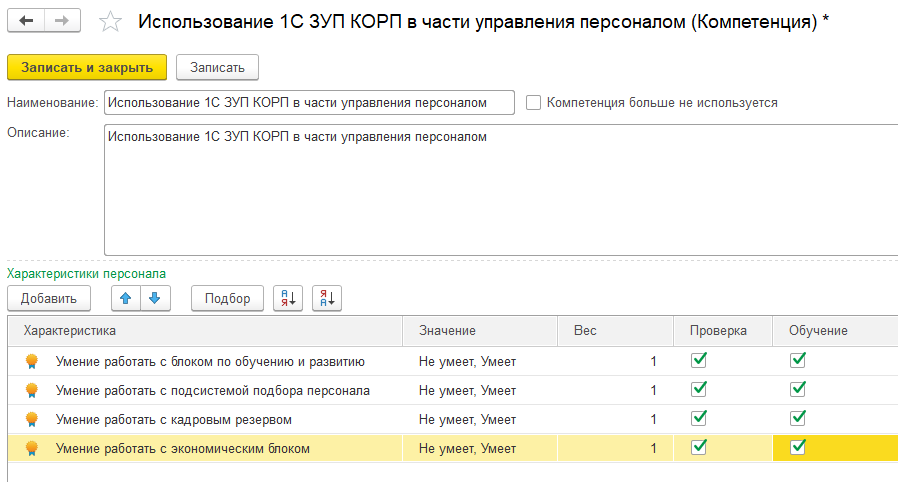
Task: Move selected row up with blue arrow
Action: 126,298
